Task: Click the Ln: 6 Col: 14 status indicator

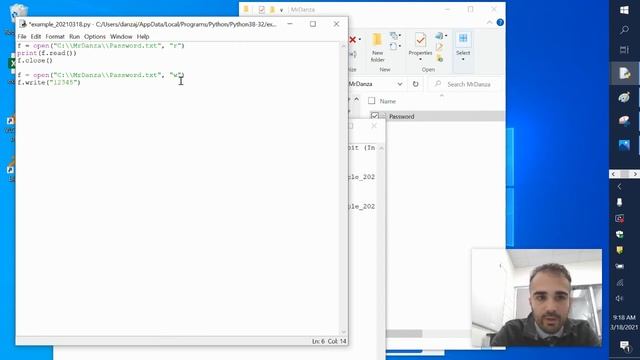Action: point(329,341)
